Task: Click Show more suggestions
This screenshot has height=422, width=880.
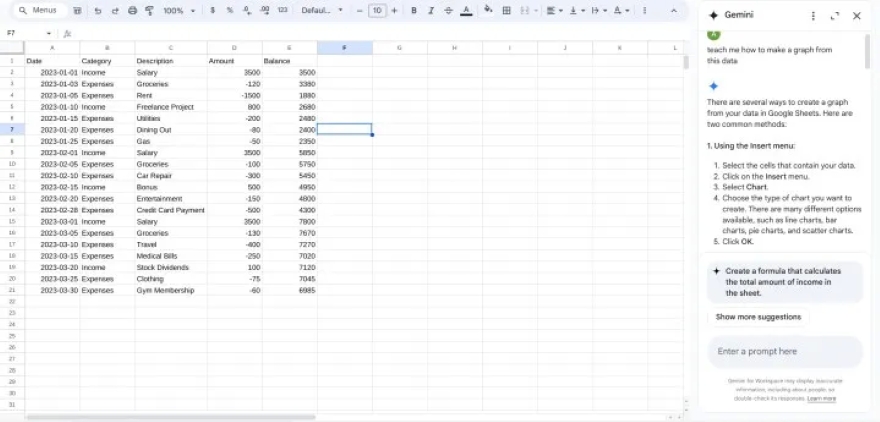Action: (x=758, y=317)
